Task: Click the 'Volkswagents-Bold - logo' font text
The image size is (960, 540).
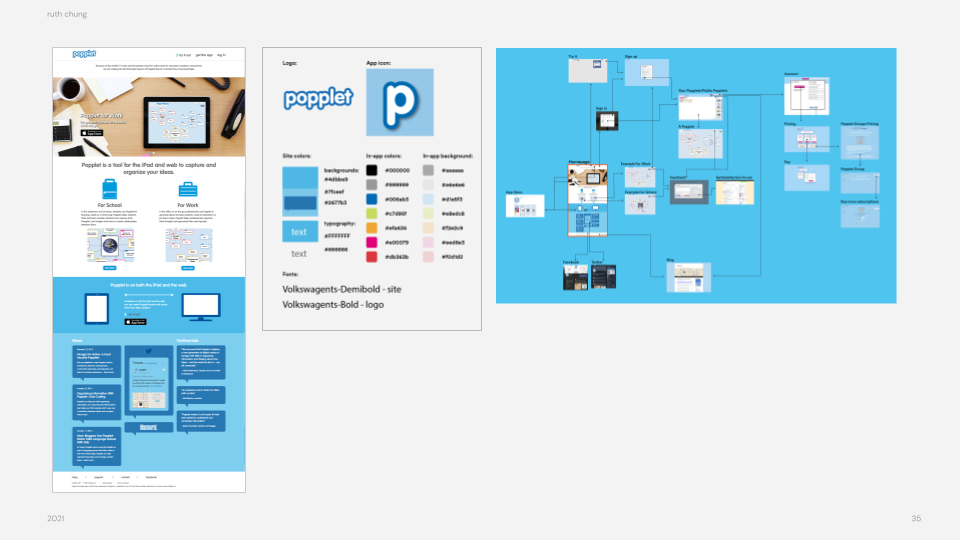Action: point(333,304)
